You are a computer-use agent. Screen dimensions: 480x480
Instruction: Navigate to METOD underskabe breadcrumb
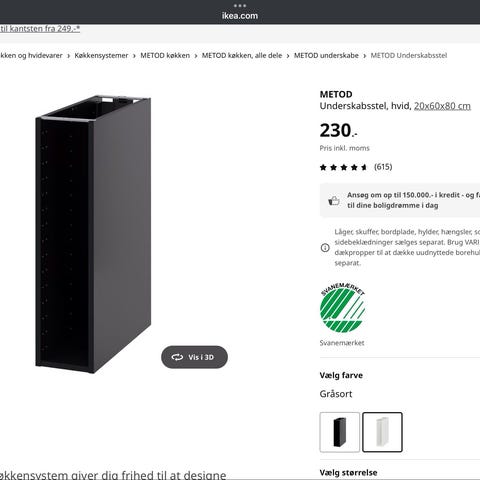326,56
